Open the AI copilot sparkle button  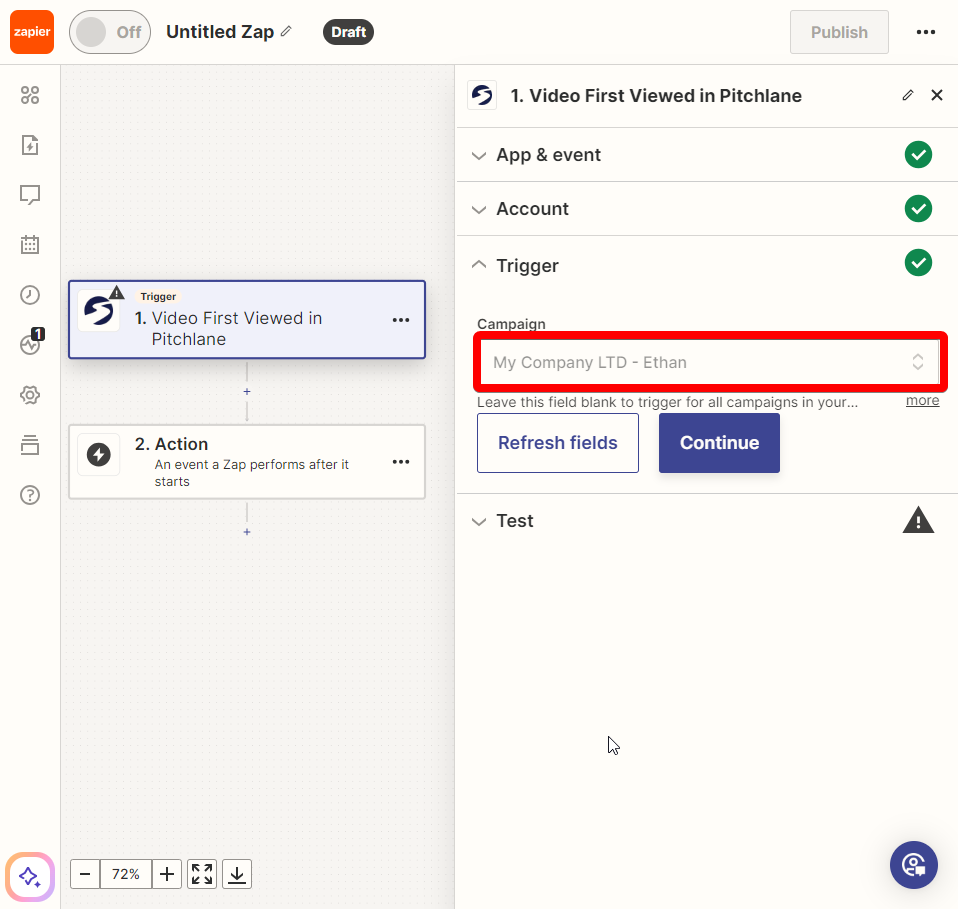pyautogui.click(x=30, y=877)
